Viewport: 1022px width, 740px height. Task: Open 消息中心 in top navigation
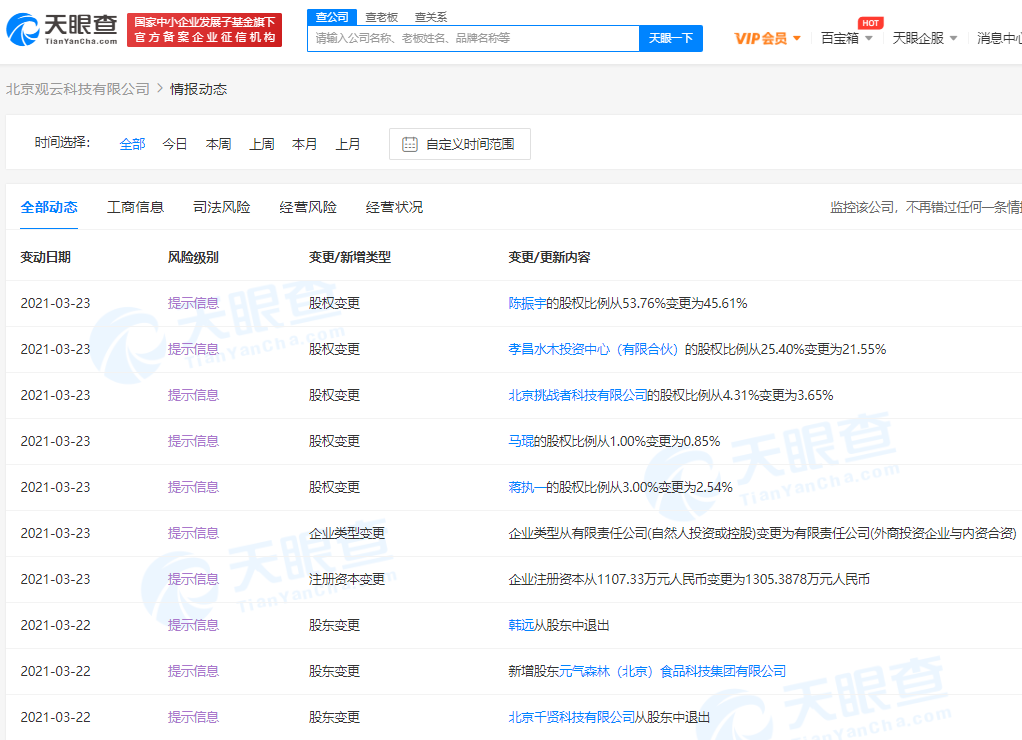coord(999,38)
